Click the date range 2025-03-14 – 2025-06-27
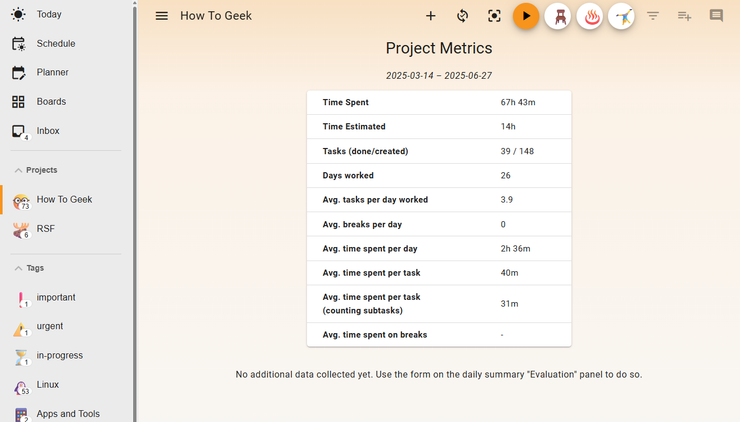The width and height of the screenshot is (740, 422). [x=439, y=76]
